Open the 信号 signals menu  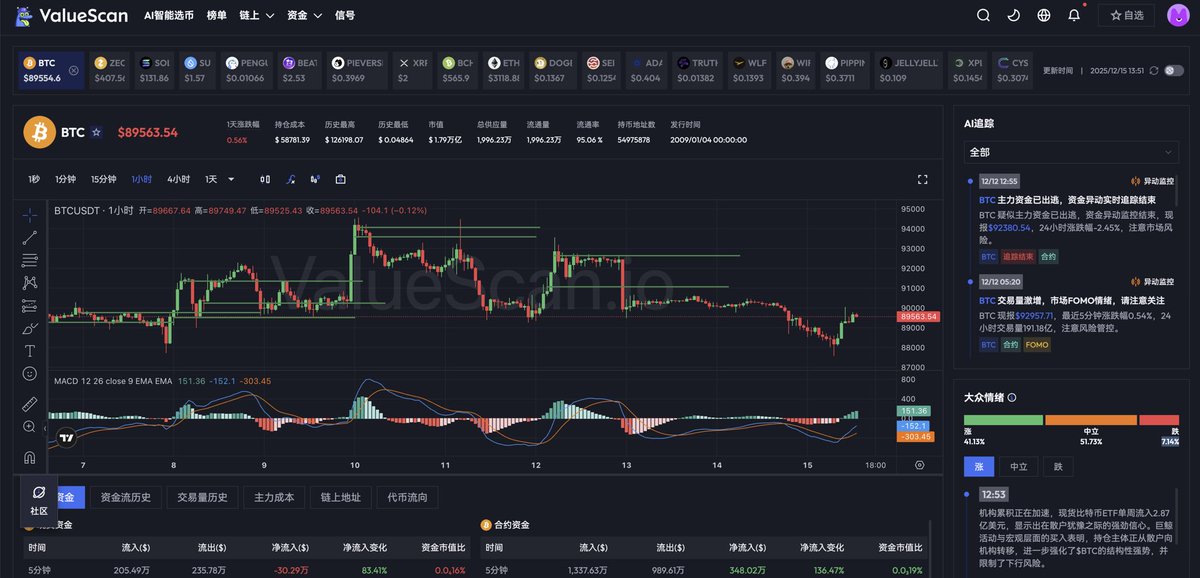tap(344, 16)
